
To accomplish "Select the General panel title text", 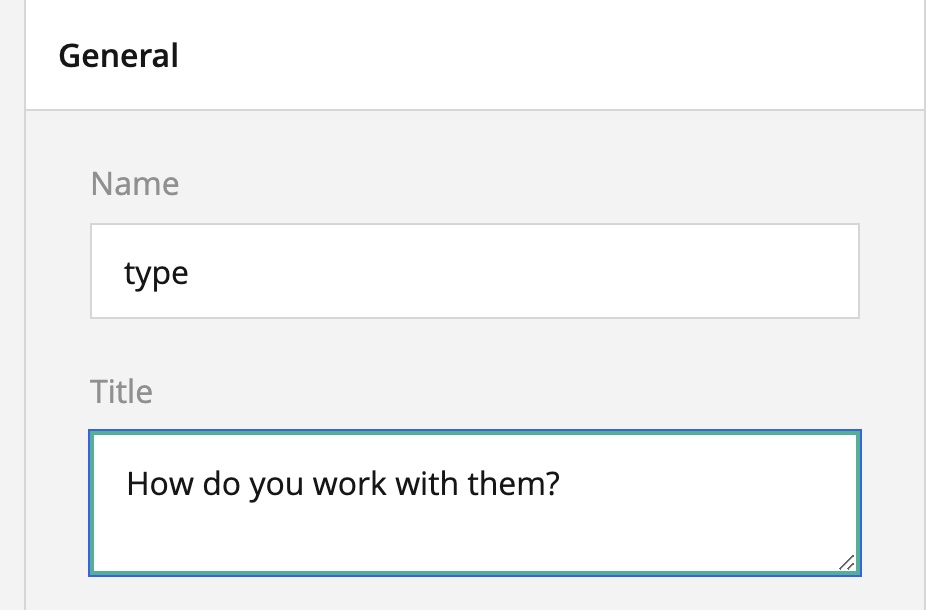I will [x=118, y=55].
